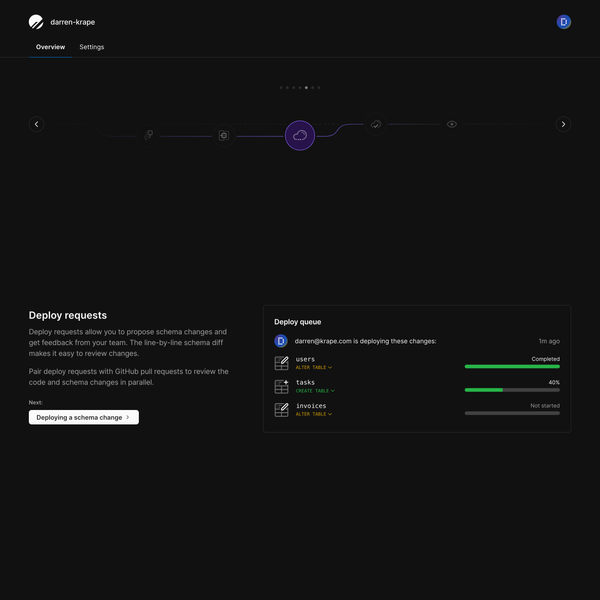Switch to the Overview tab
This screenshot has width=600, height=600.
pyautogui.click(x=51, y=47)
